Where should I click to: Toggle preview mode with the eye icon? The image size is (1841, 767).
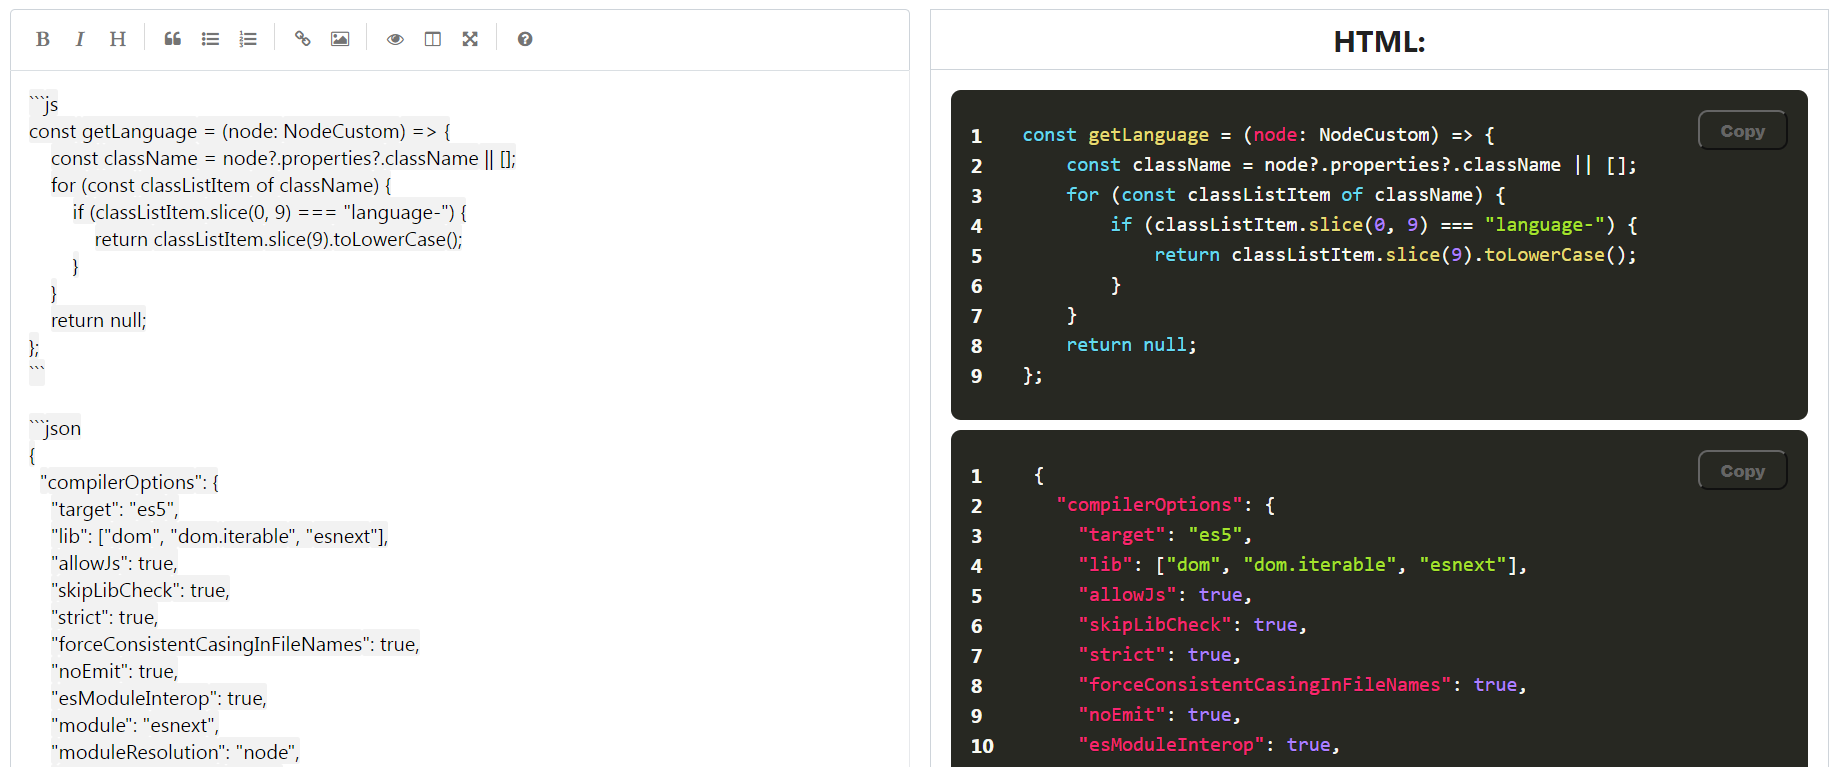point(395,39)
